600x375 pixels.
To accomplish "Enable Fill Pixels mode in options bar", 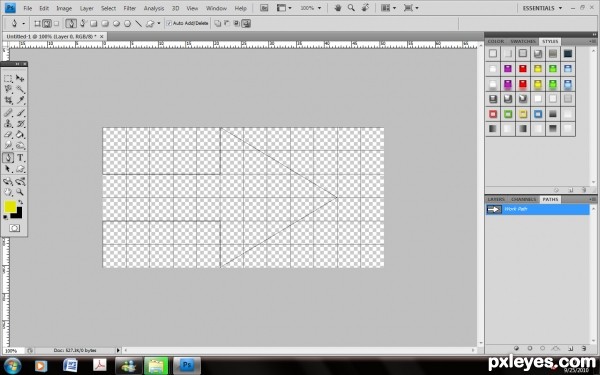I will [57, 24].
